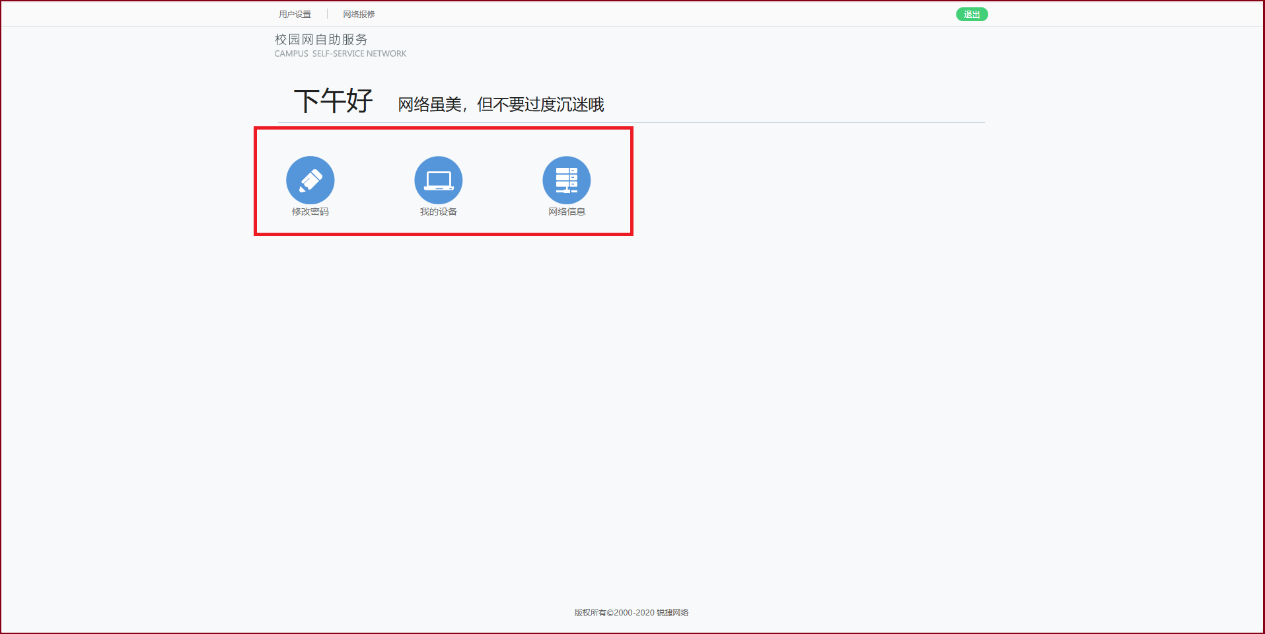
Task: Click the 网络信息 label under the server icon
Action: coord(566,212)
